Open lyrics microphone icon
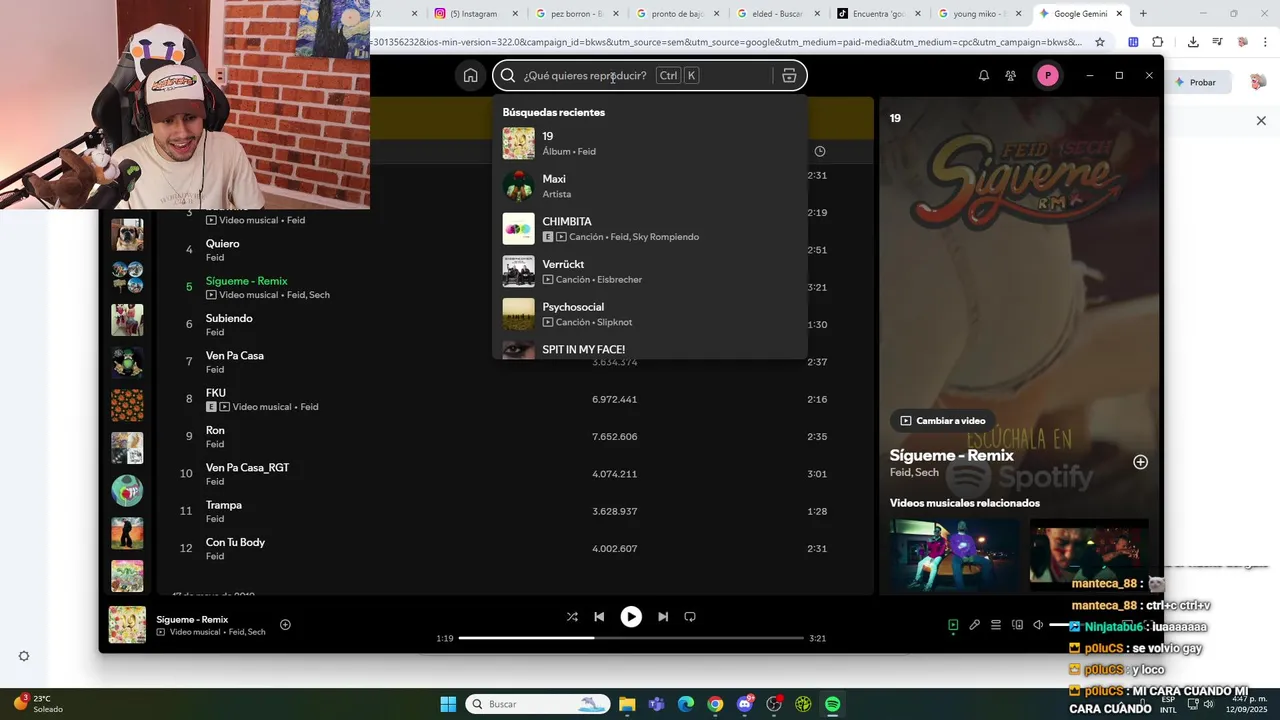 pos(975,625)
